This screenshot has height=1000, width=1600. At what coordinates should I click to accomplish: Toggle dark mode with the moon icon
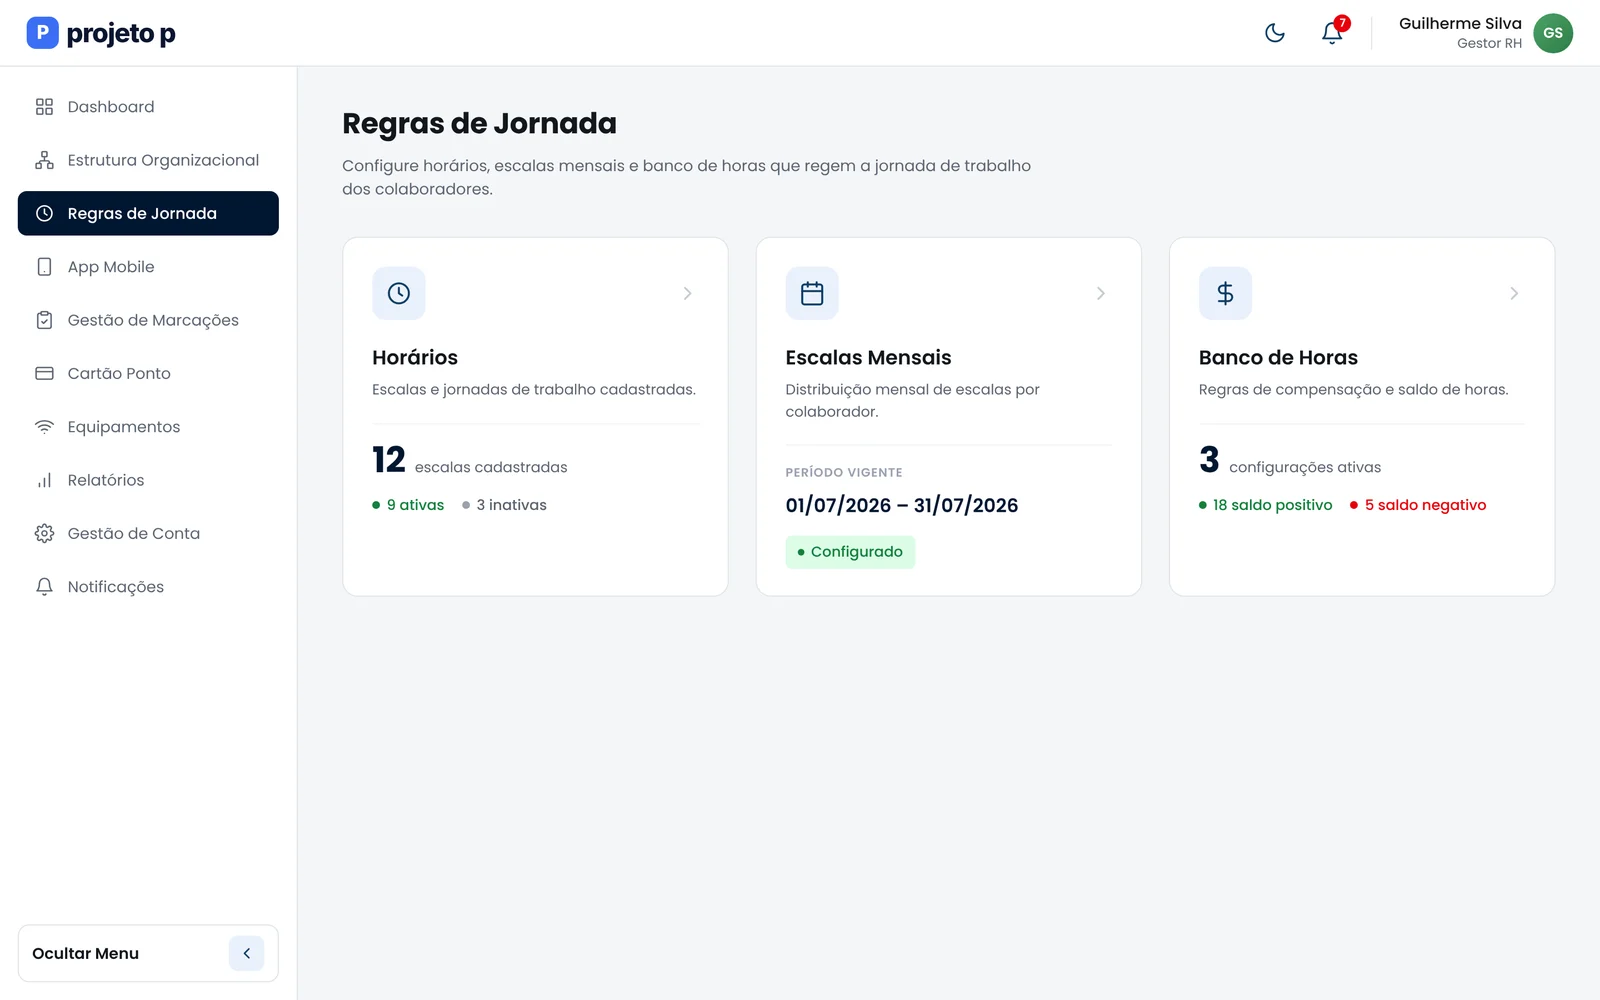(x=1275, y=33)
